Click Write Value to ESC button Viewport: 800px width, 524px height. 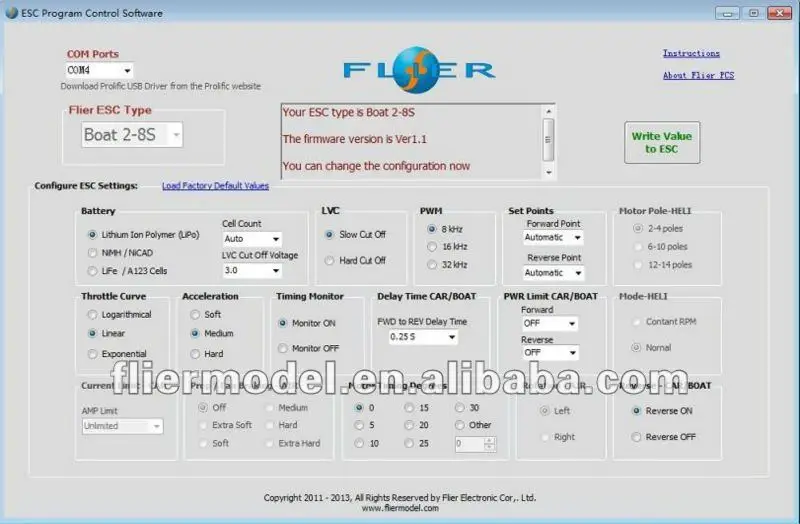pos(662,142)
